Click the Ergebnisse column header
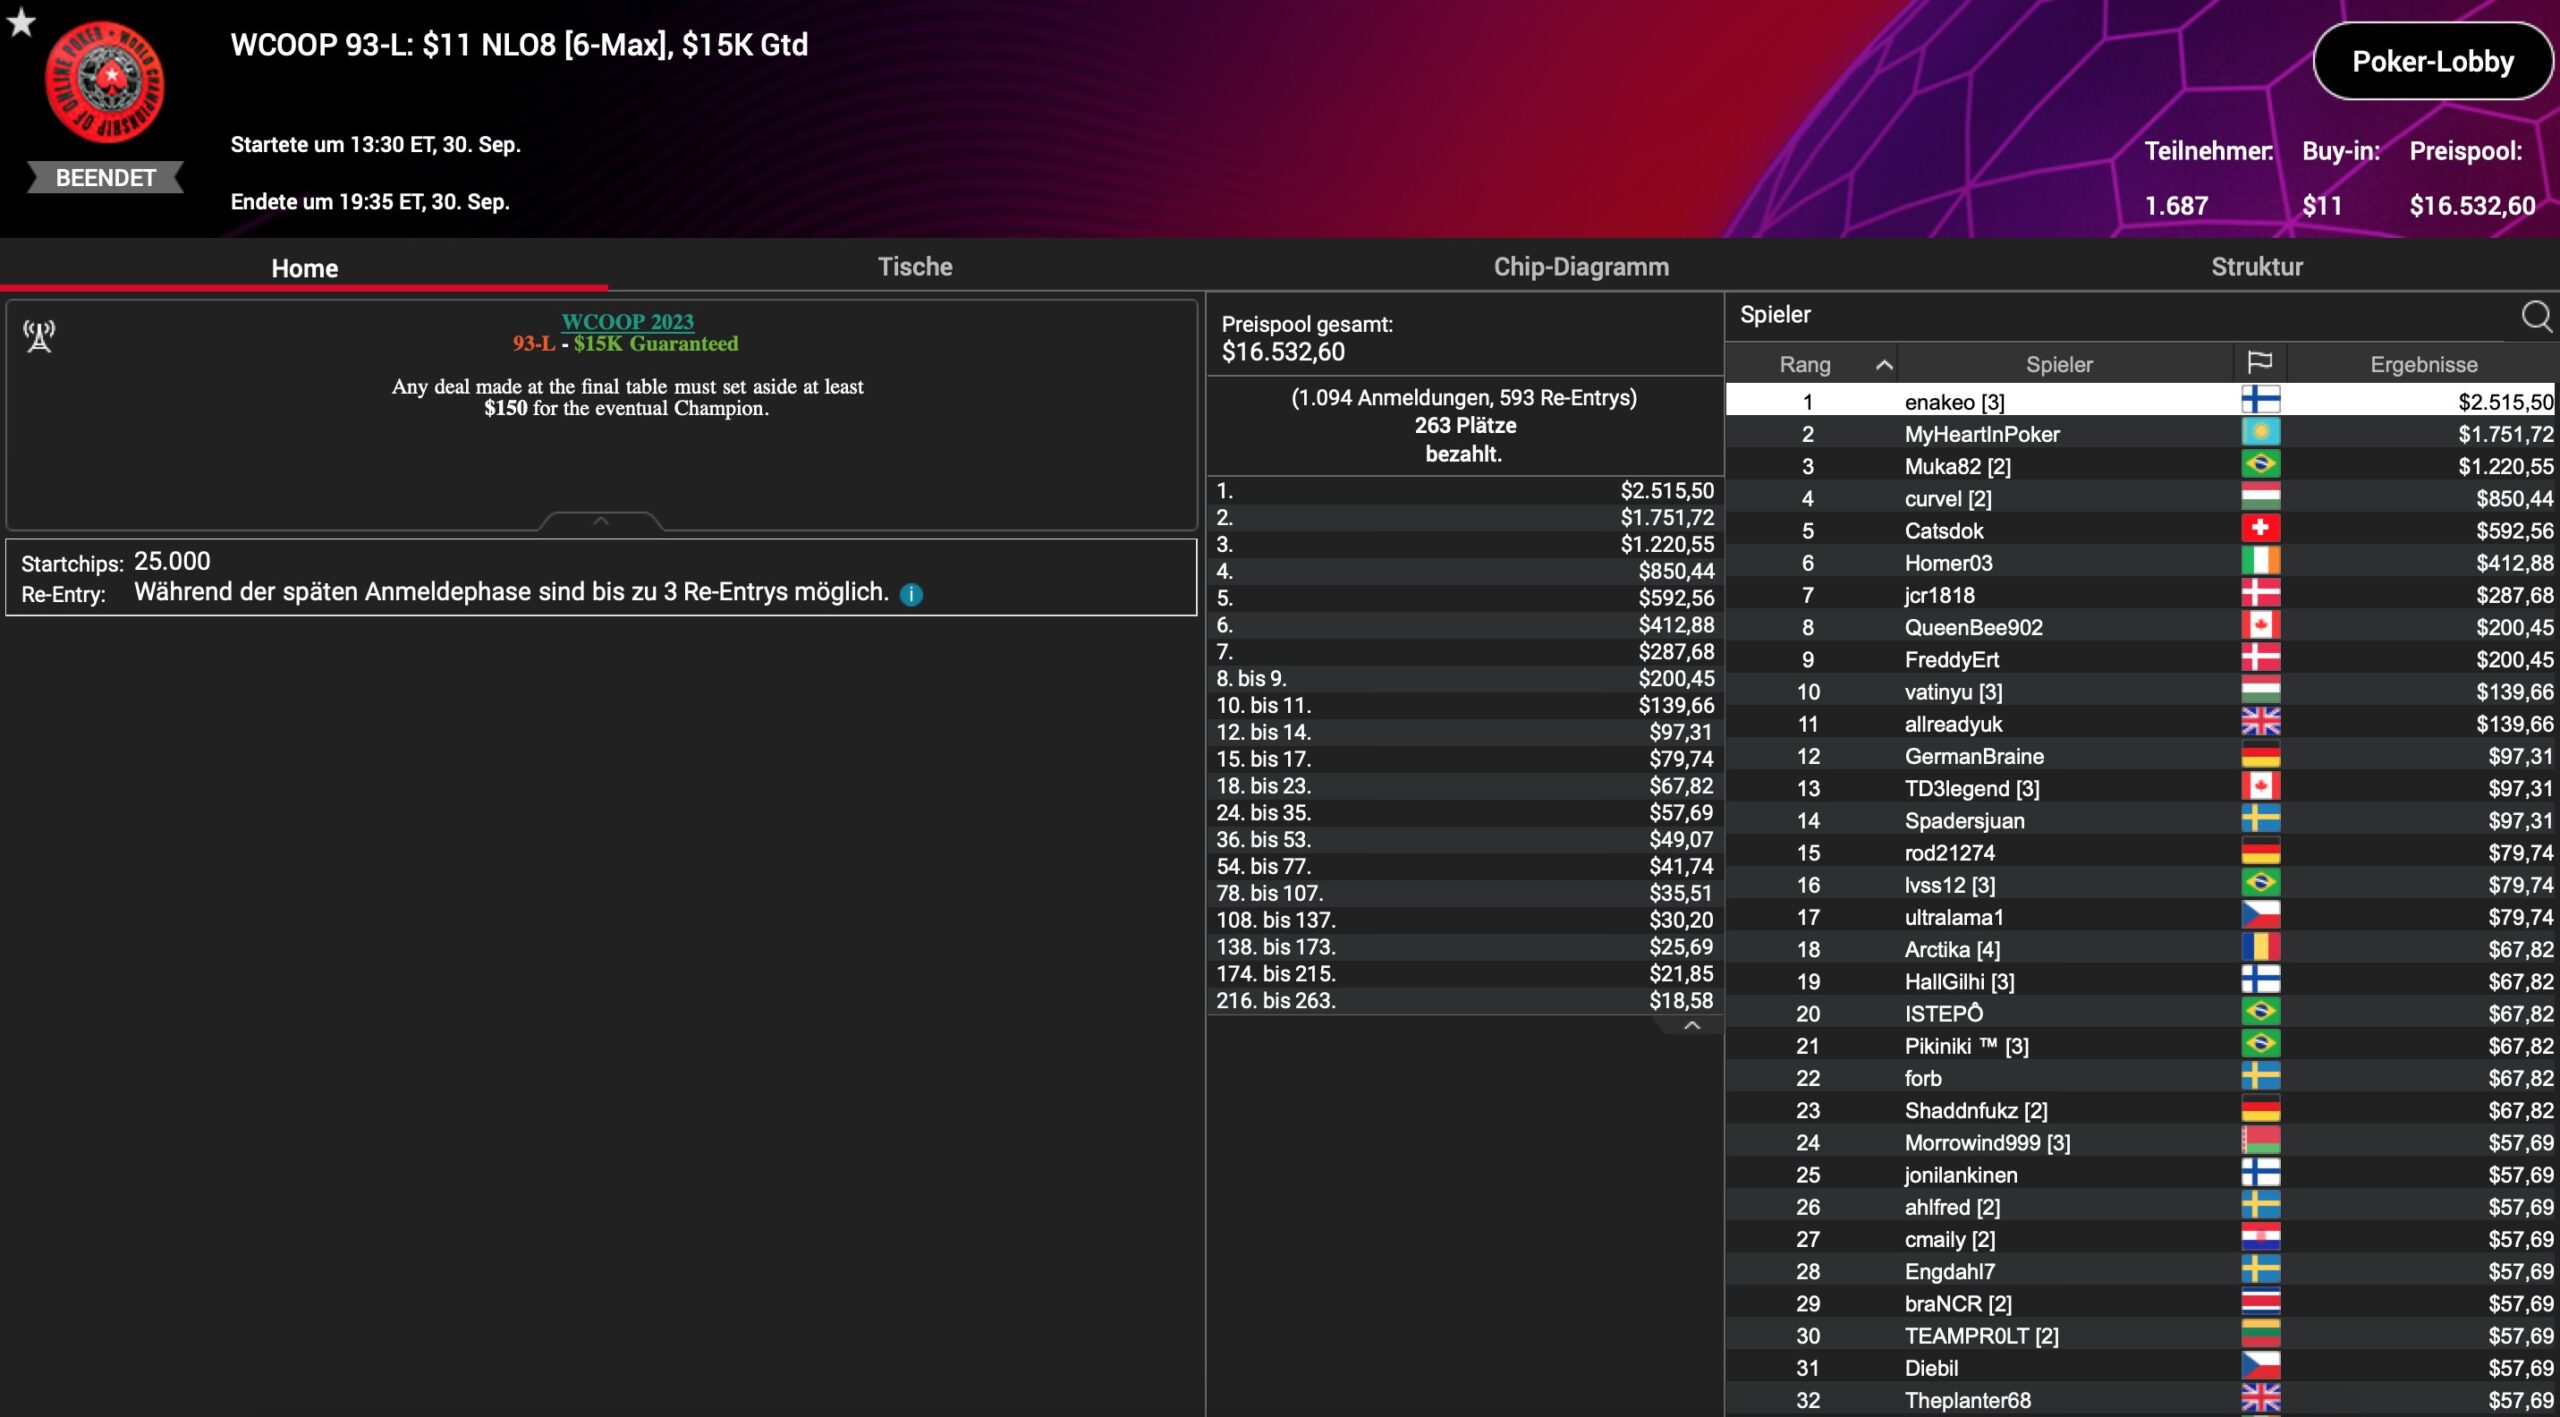 coord(2423,365)
